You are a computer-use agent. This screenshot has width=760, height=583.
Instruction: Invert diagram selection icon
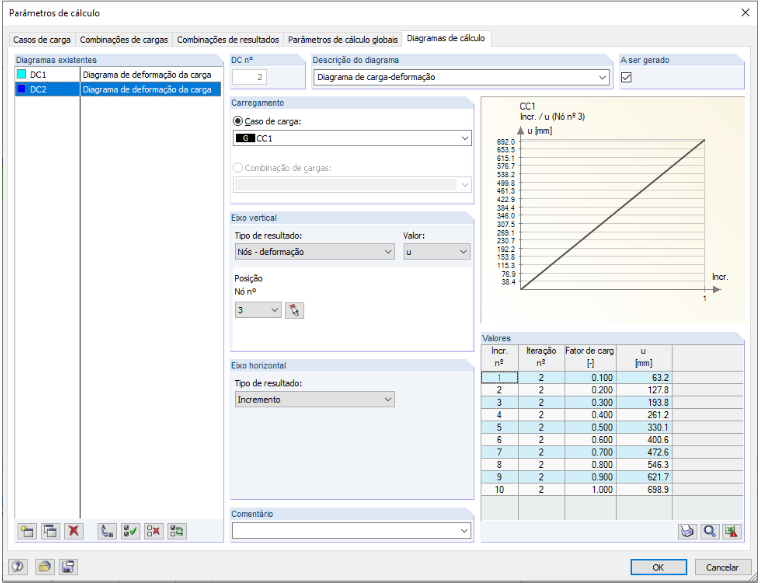177,532
